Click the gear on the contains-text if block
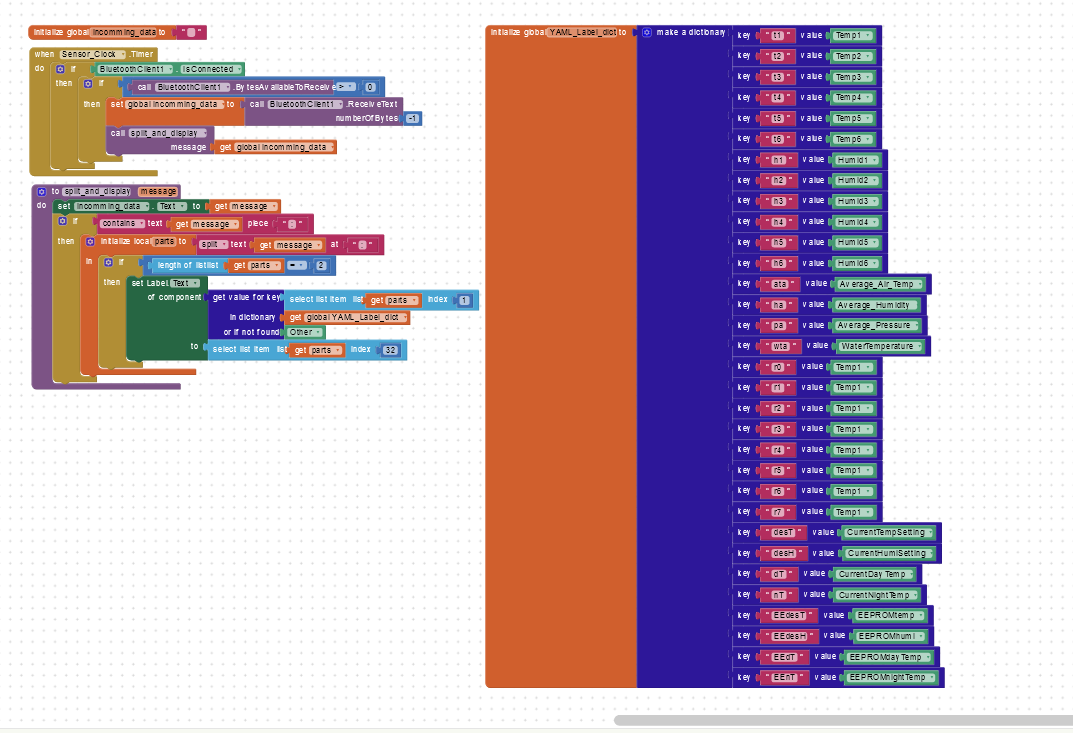Viewport: 1073px width, 733px height. pyautogui.click(x=62, y=222)
